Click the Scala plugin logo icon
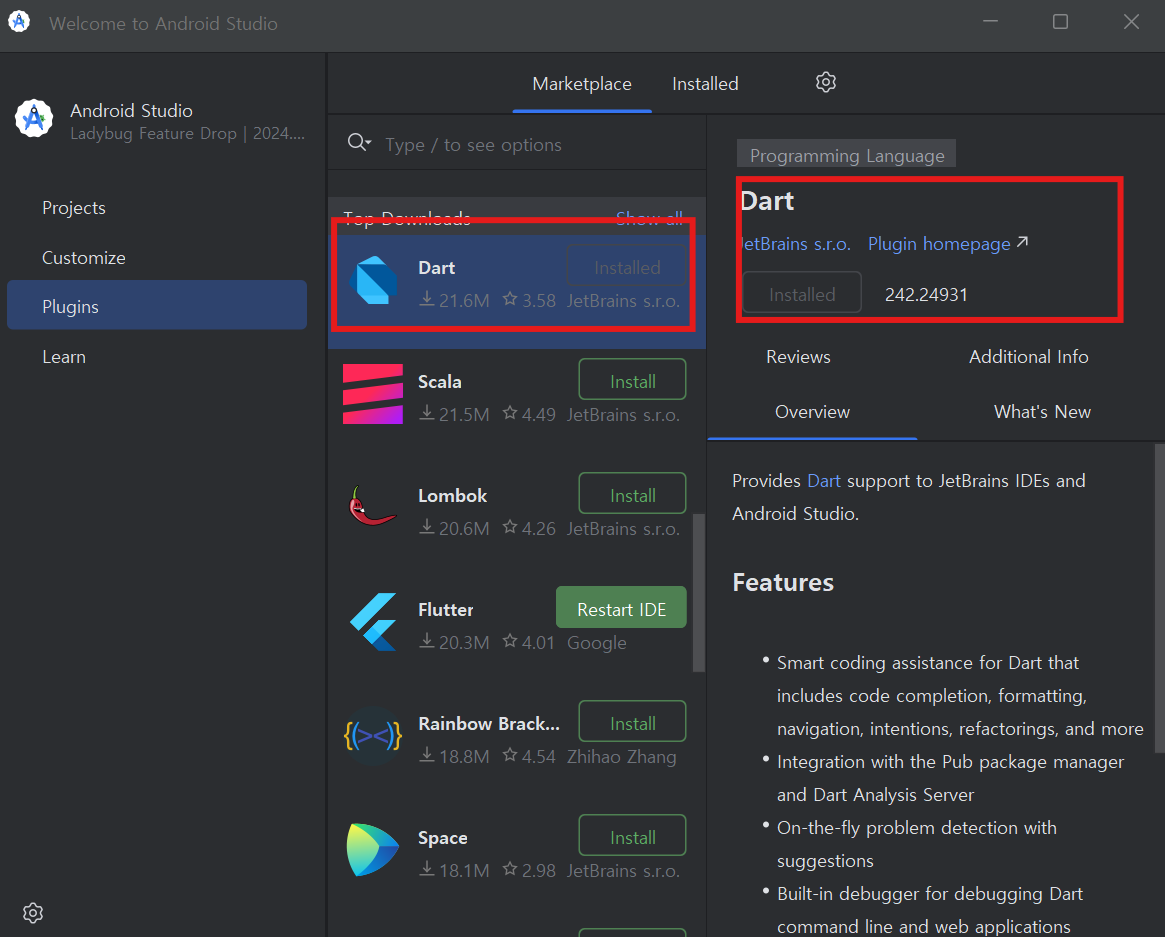1165x937 pixels. (x=373, y=394)
